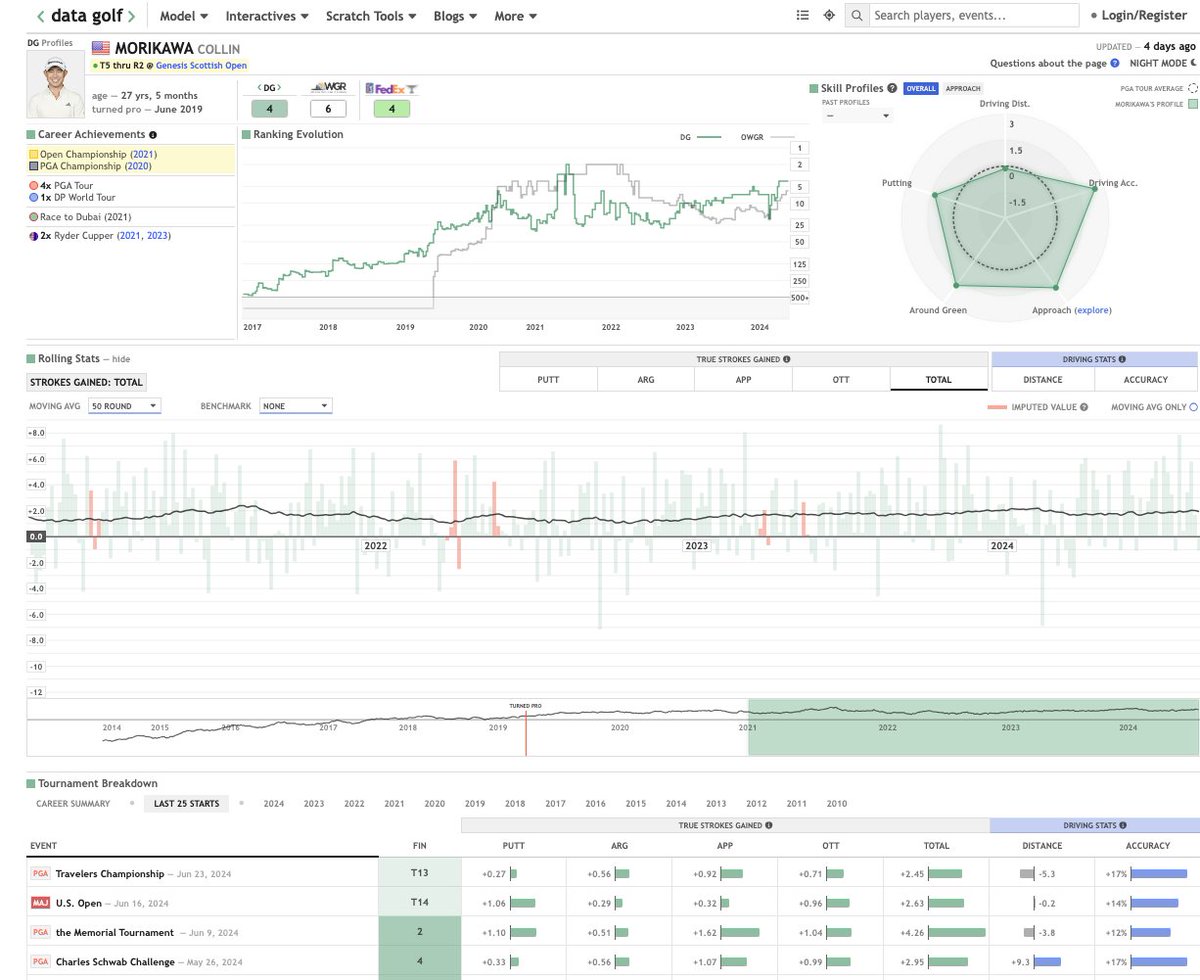Click the Imputed Value red legend swatch
Screen dimensions: 1200x980
997,407
